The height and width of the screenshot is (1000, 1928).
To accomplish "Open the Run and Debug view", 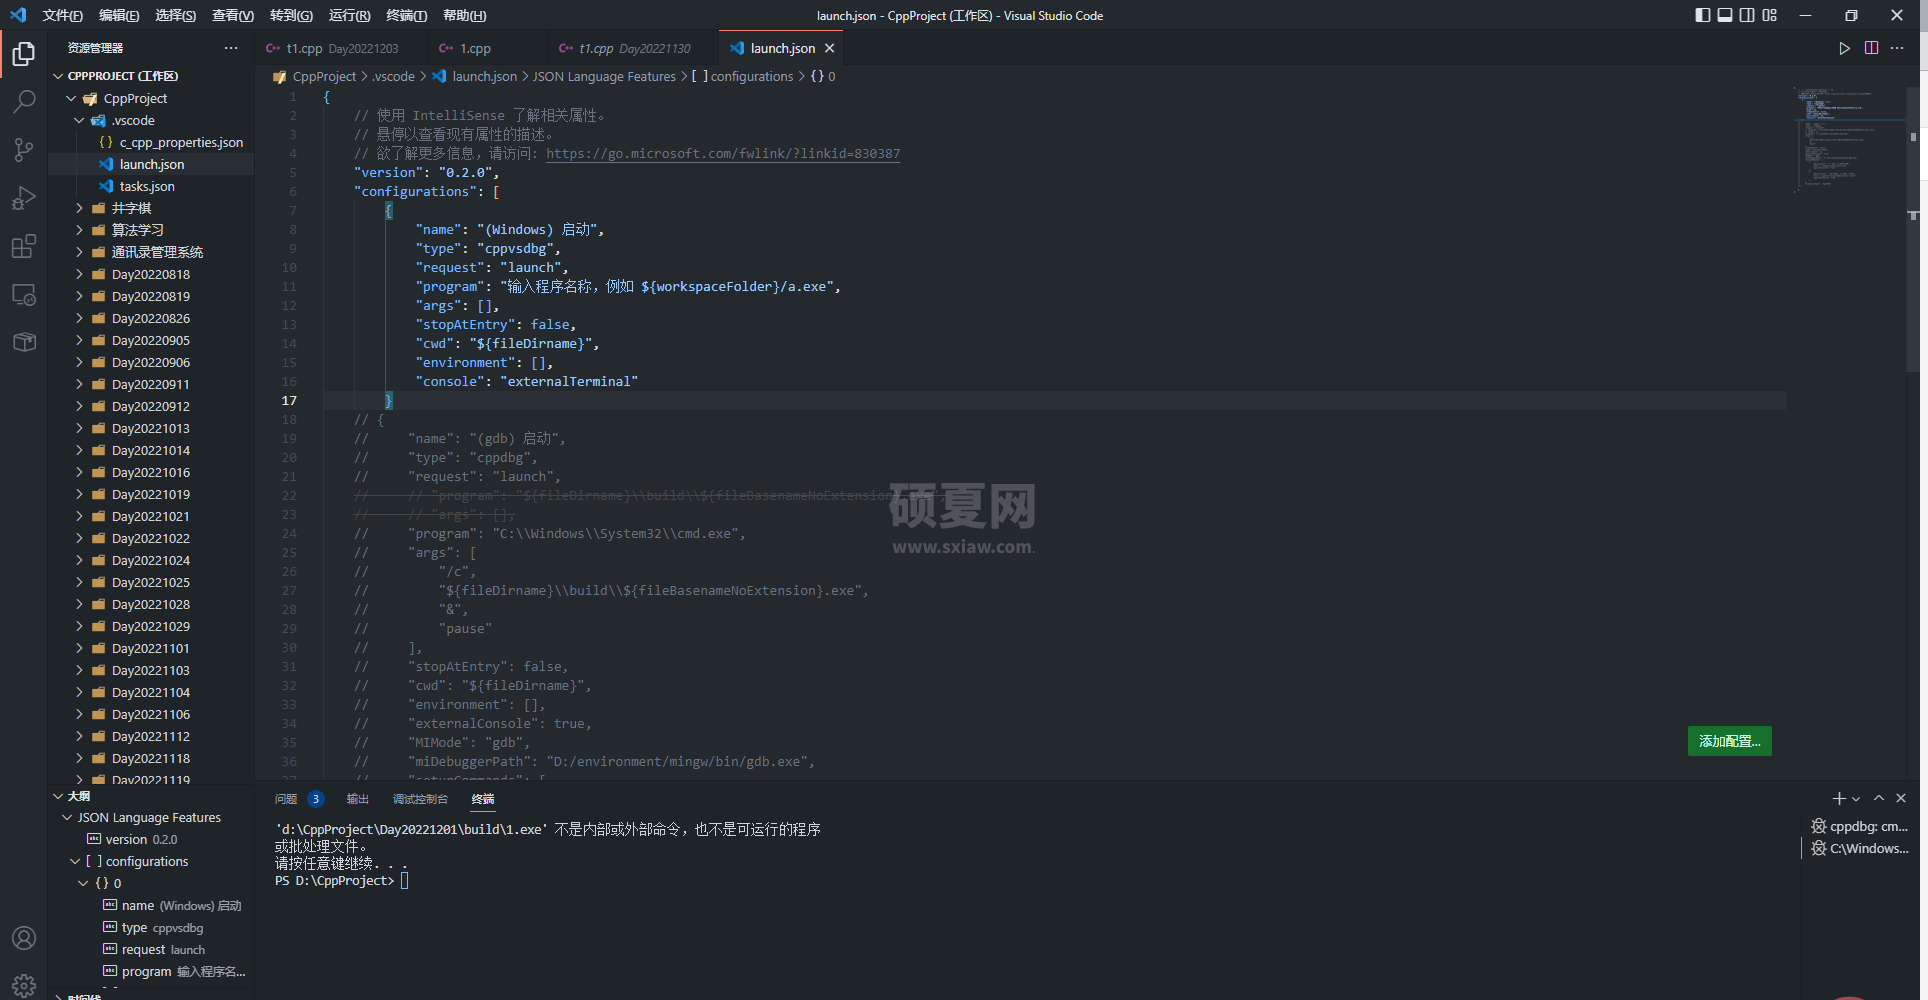I will [24, 198].
